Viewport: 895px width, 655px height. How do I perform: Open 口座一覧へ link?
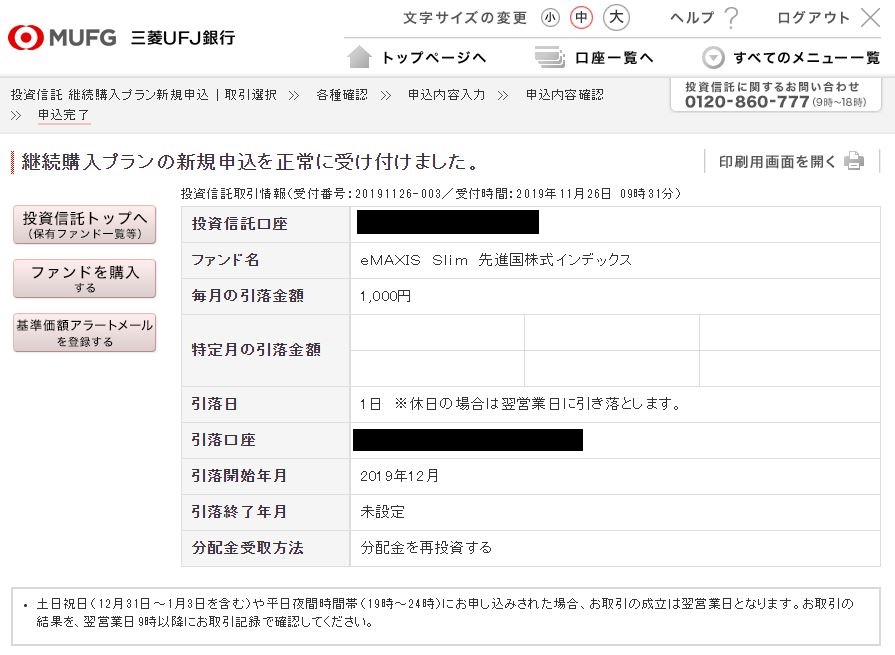[614, 58]
